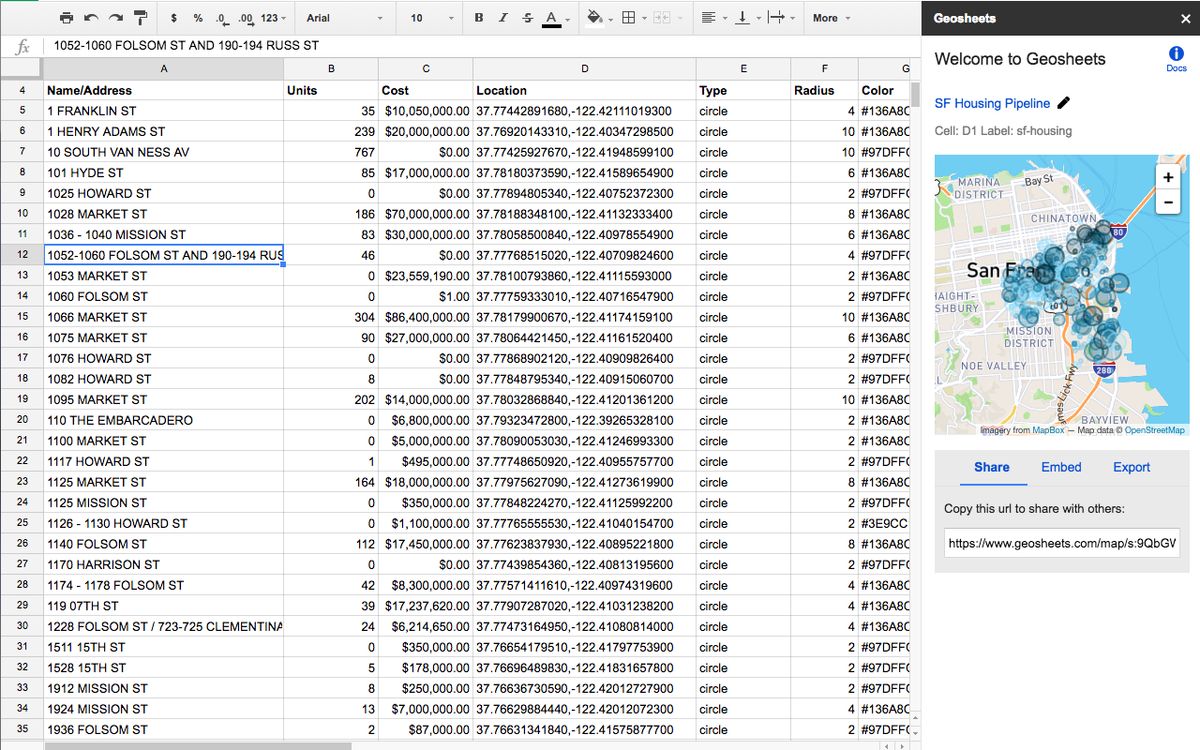This screenshot has width=1200, height=750.
Task: Switch to the Embed tab
Action: coord(1061,467)
